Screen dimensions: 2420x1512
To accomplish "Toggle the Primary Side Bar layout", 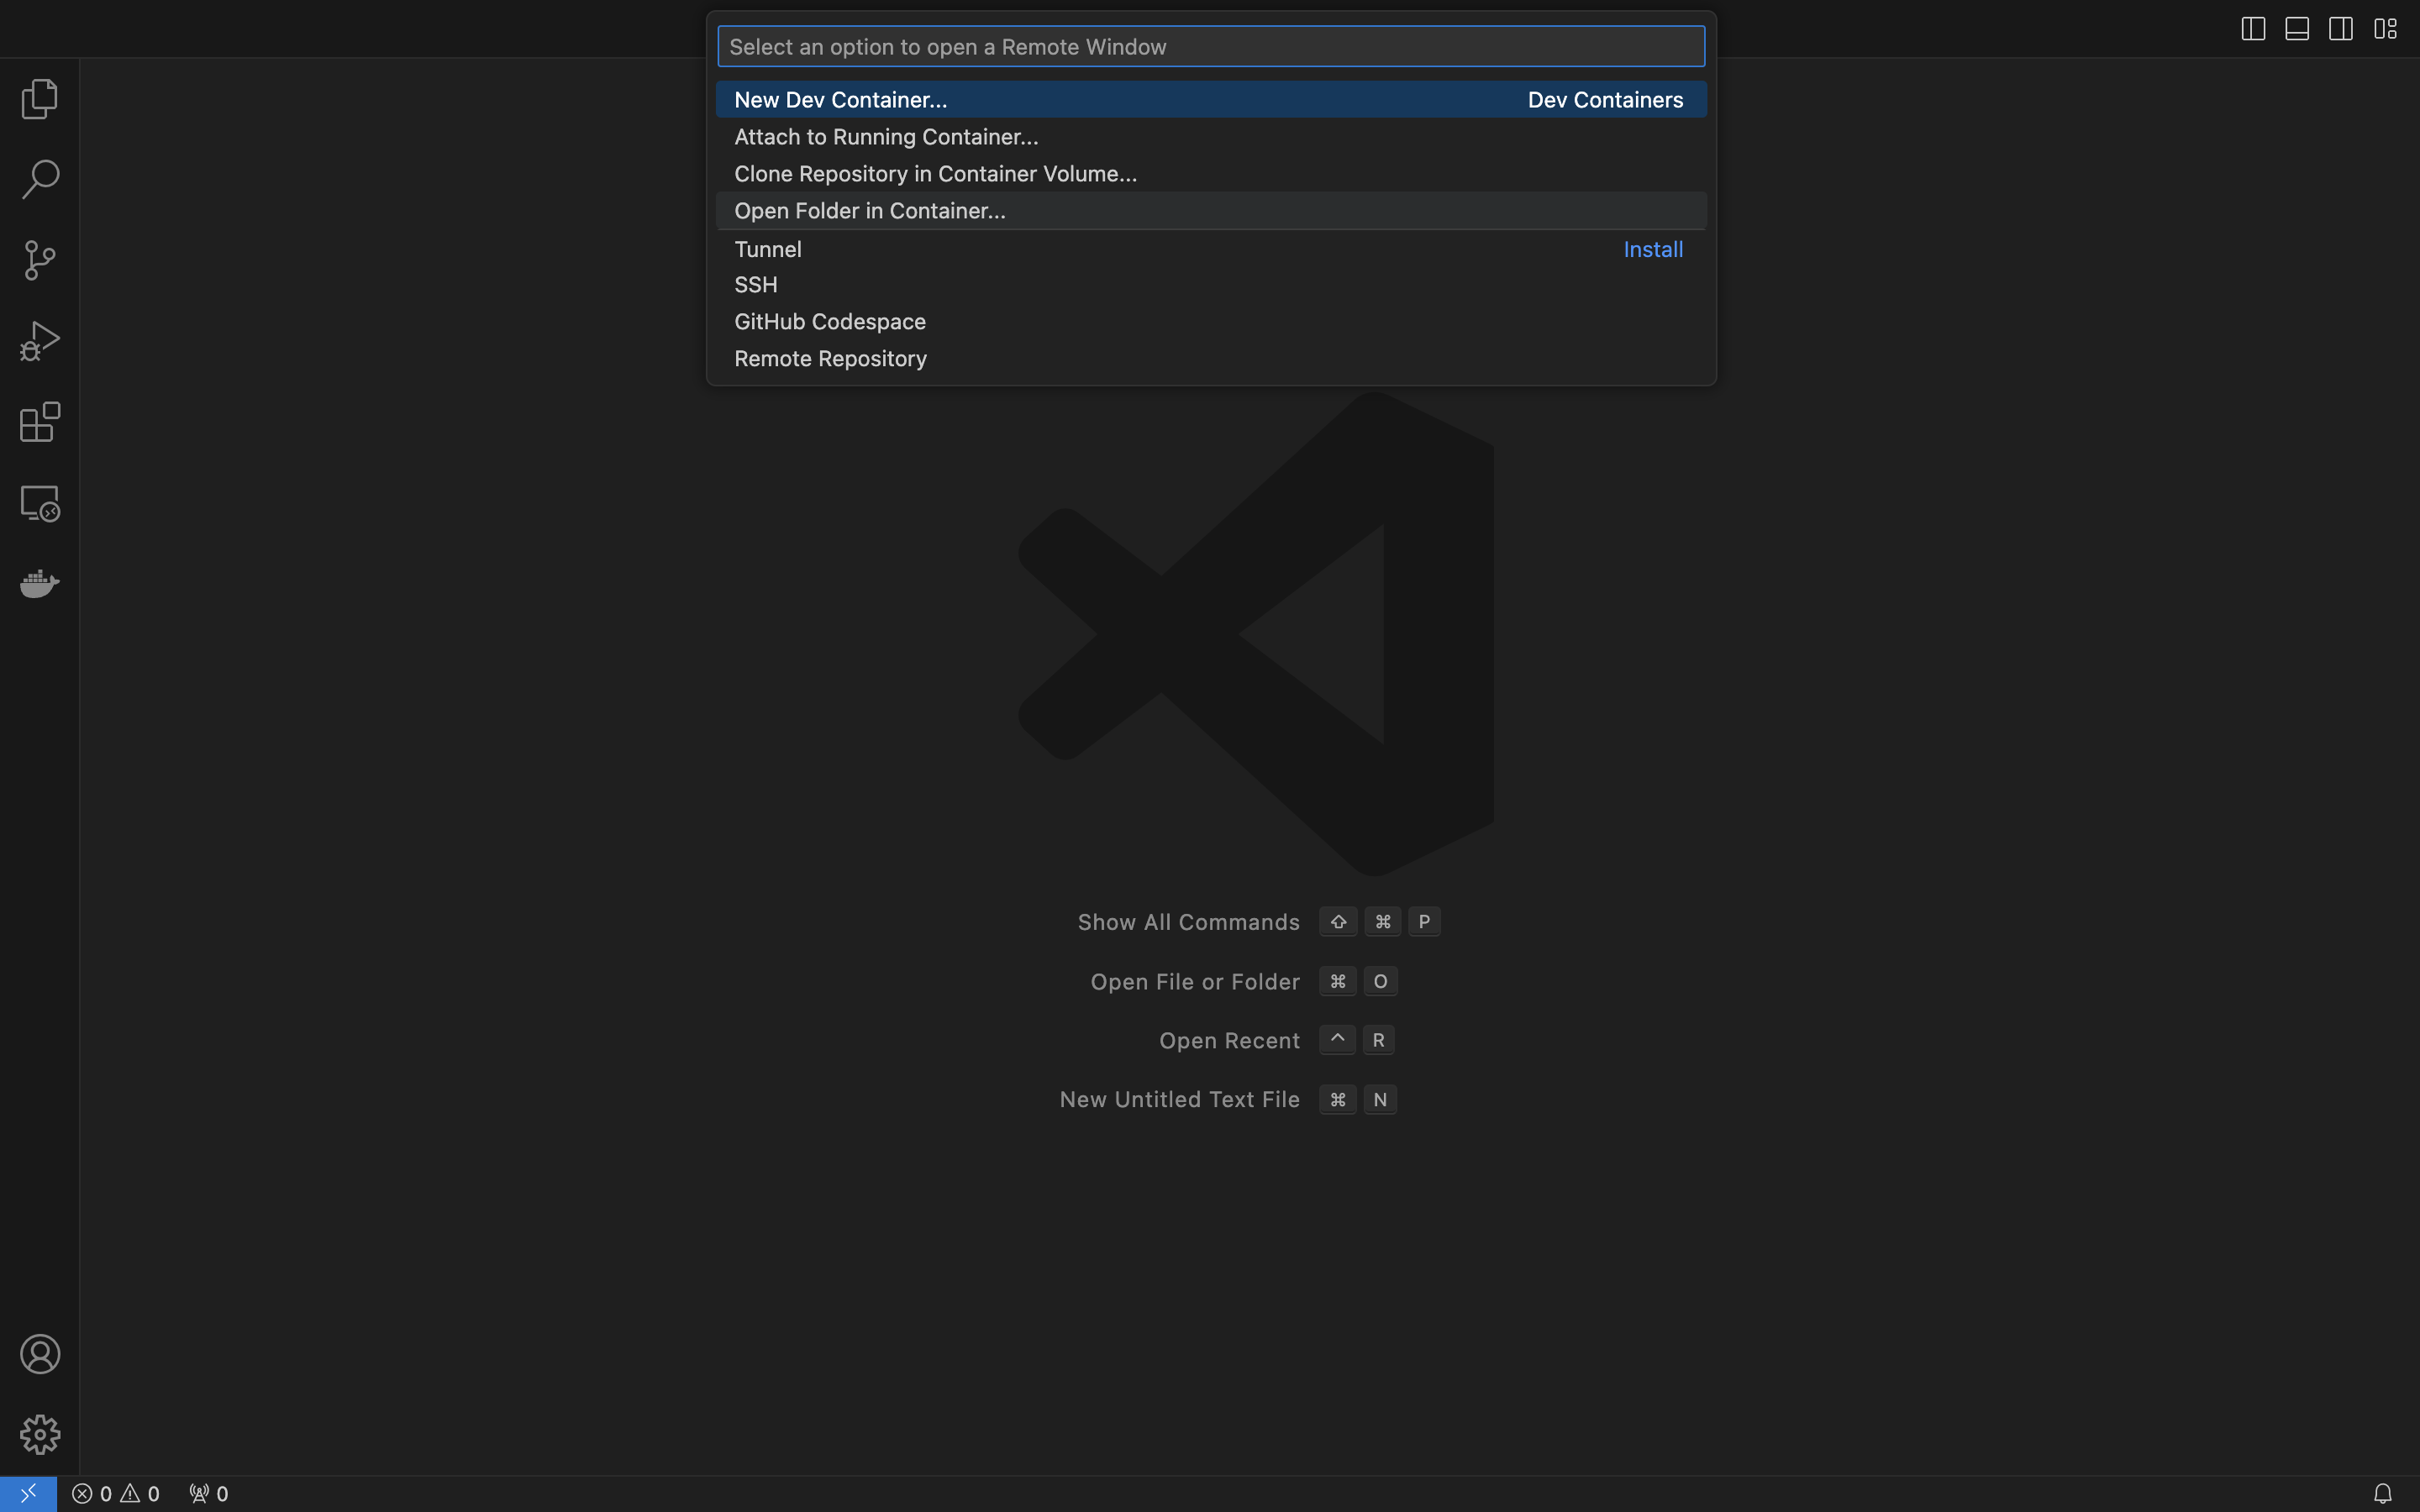I will (2253, 29).
